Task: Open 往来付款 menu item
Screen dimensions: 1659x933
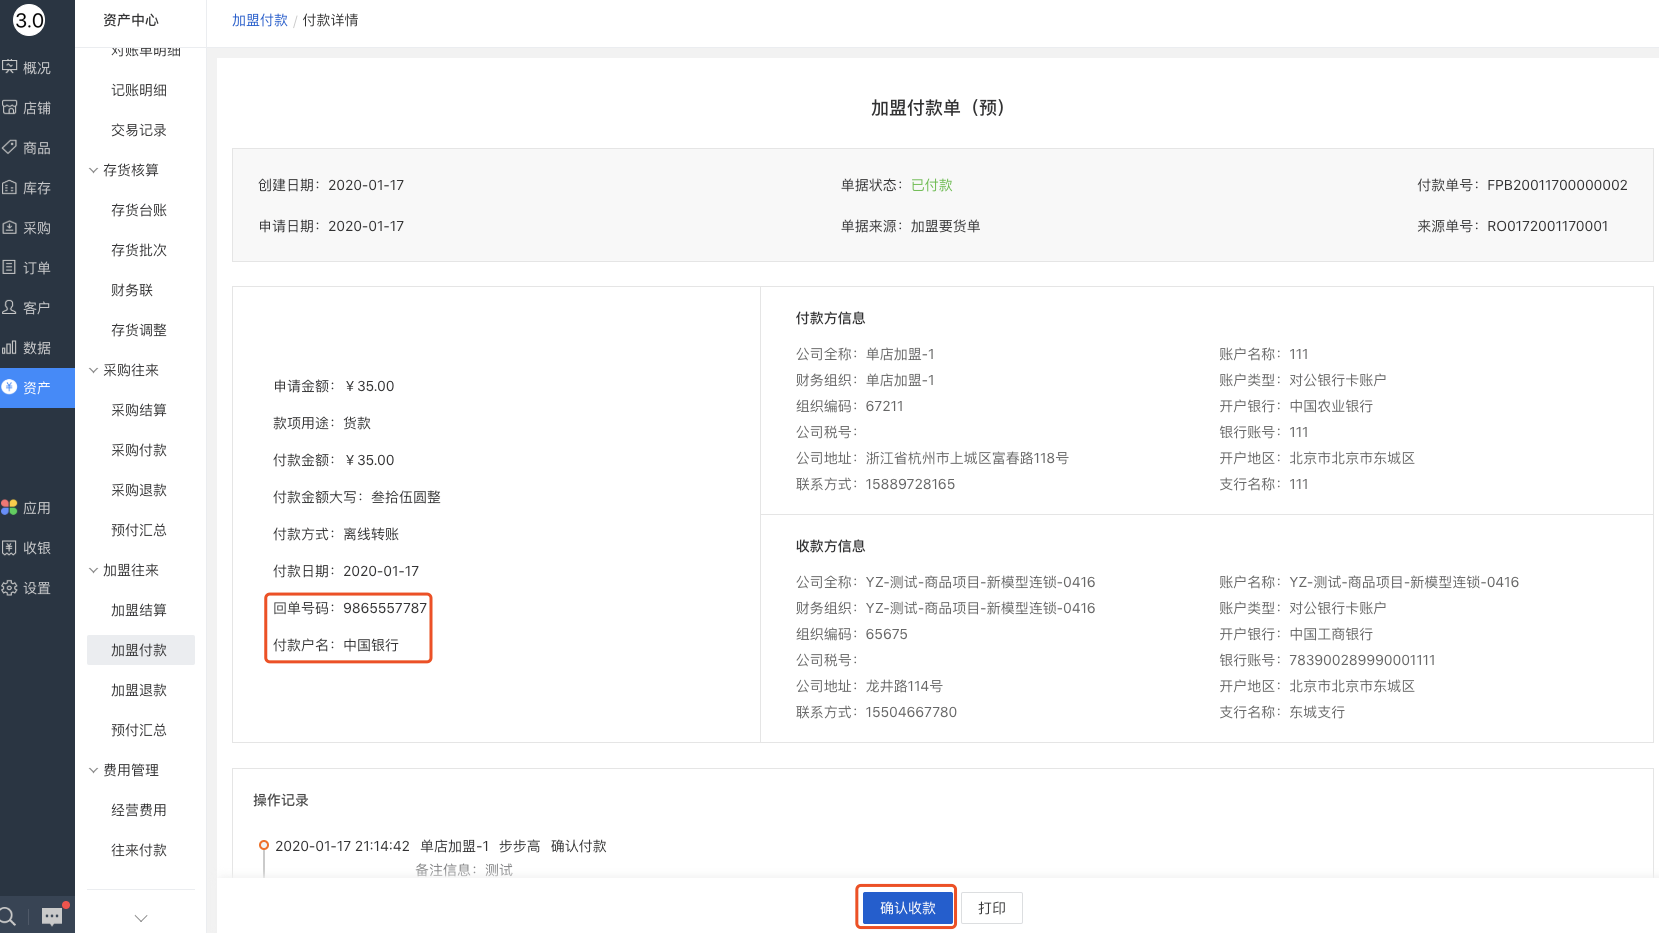Action: pos(139,850)
